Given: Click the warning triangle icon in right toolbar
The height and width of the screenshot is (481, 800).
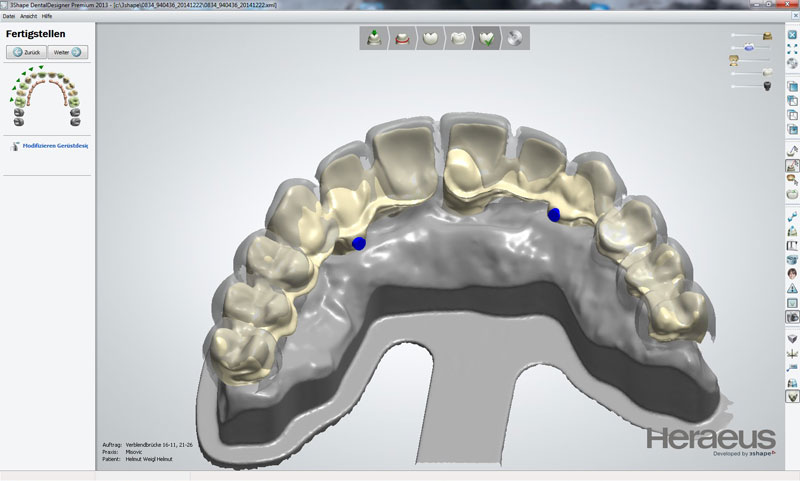Looking at the screenshot, I should 792,288.
